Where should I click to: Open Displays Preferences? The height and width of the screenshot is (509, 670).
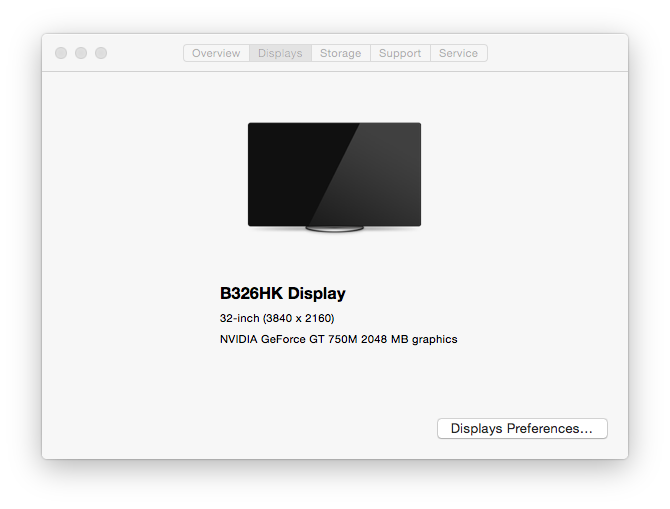tap(522, 428)
